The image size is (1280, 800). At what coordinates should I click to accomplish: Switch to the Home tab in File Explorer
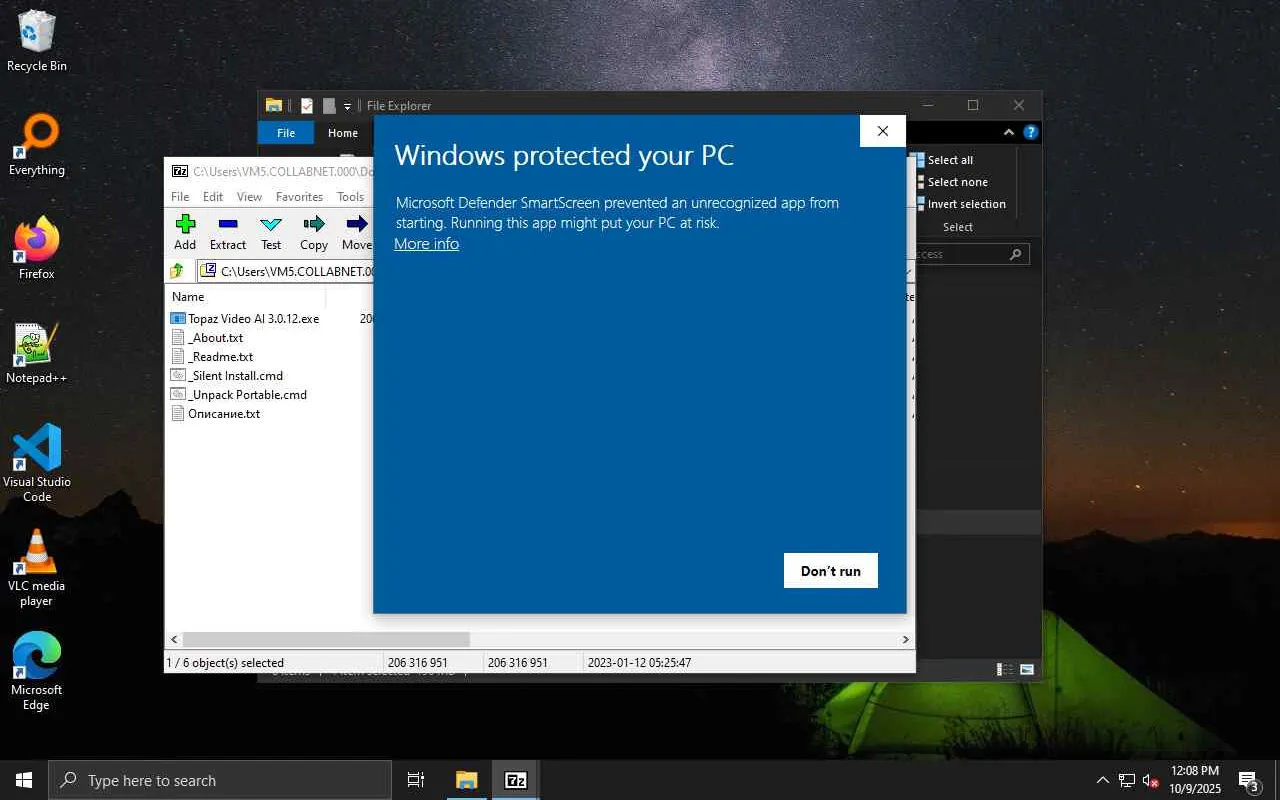(x=343, y=133)
